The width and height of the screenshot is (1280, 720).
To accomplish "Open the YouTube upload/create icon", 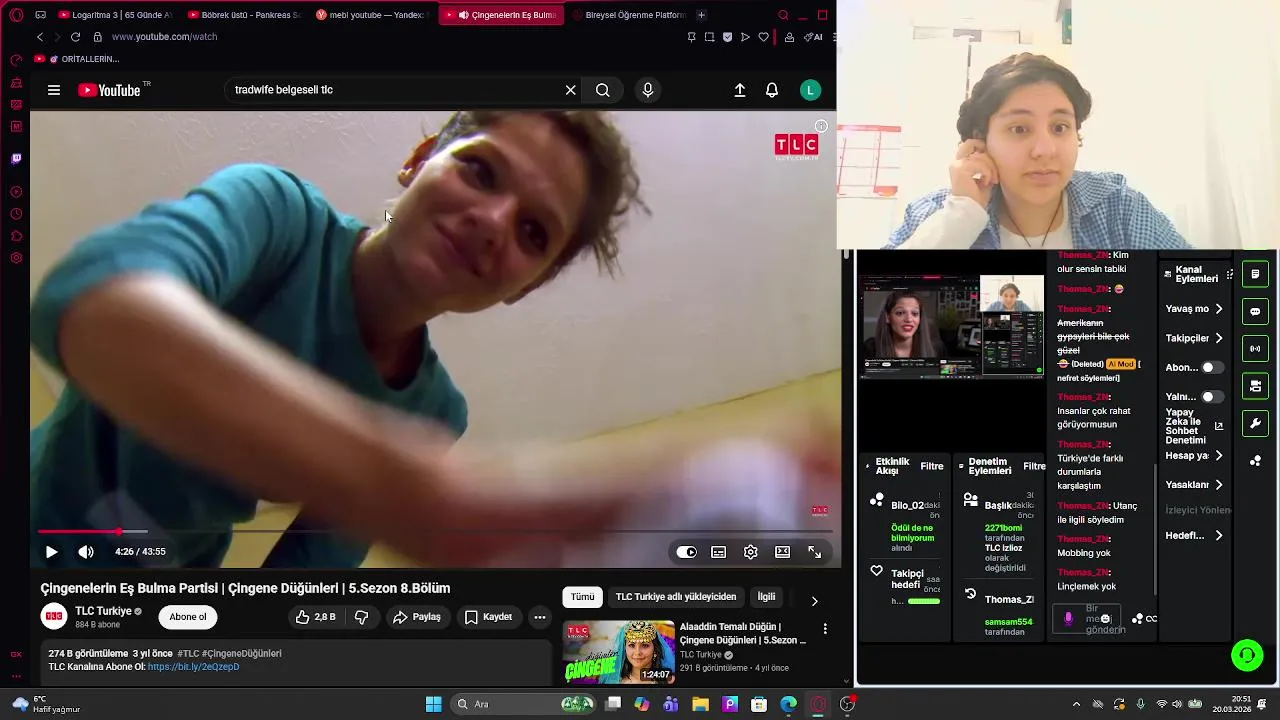I will (740, 90).
